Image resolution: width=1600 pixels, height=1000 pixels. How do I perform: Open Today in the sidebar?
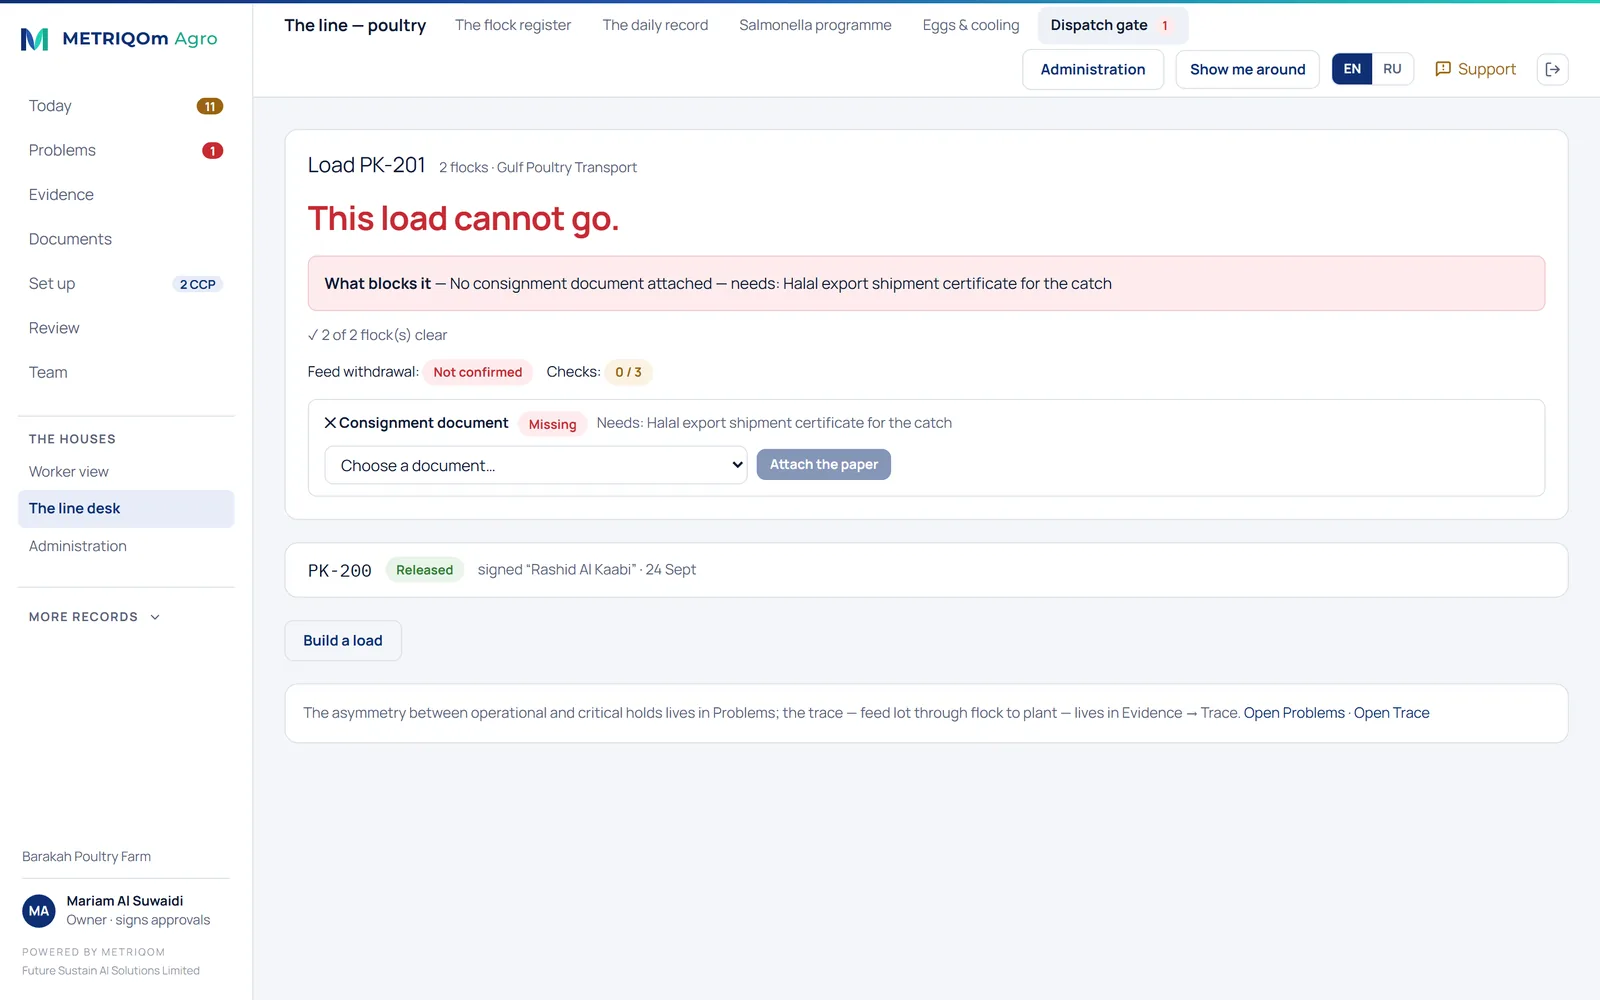[126, 106]
